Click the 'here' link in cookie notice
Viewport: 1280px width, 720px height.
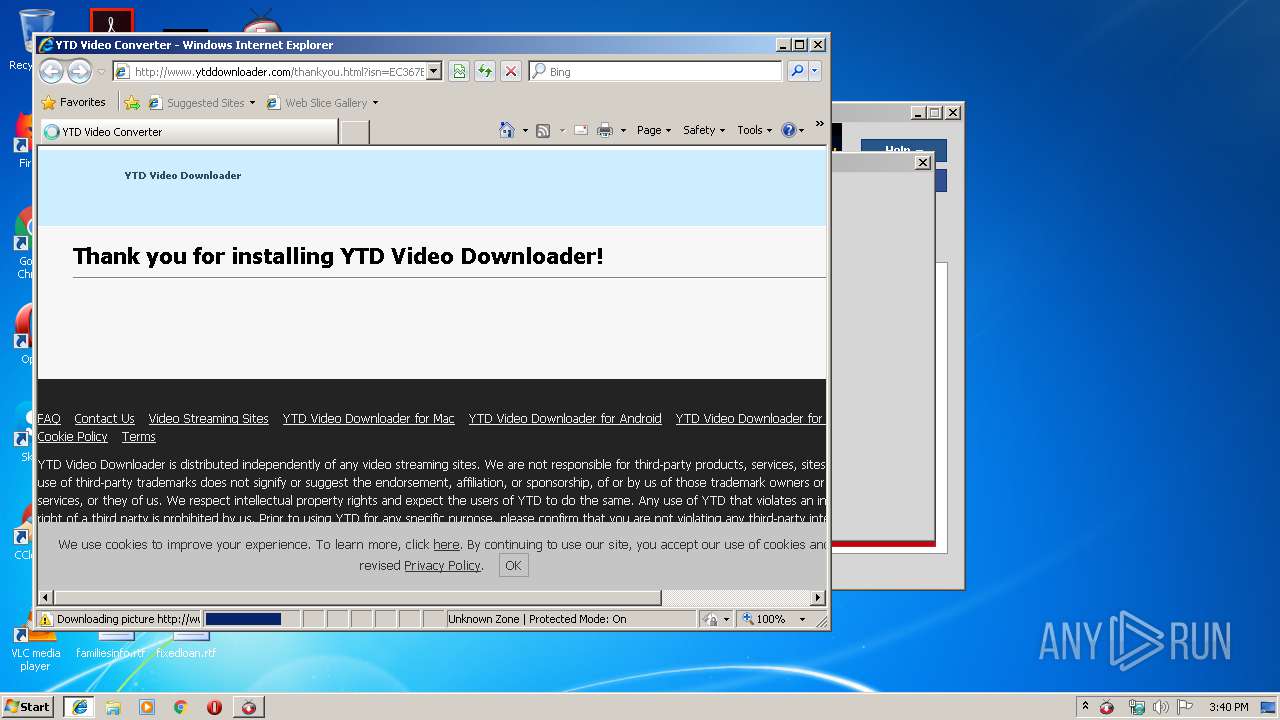pos(446,545)
